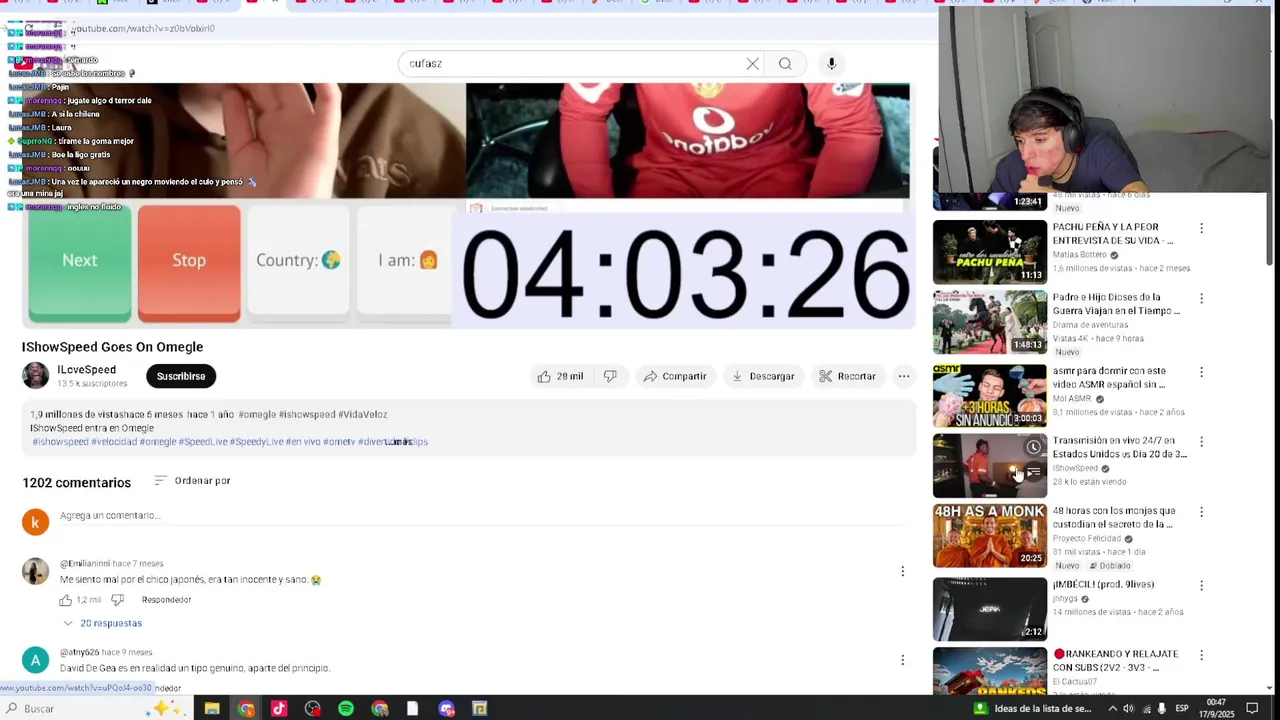Click the browser address bar URL
This screenshot has width=1280, height=720.
[143, 29]
